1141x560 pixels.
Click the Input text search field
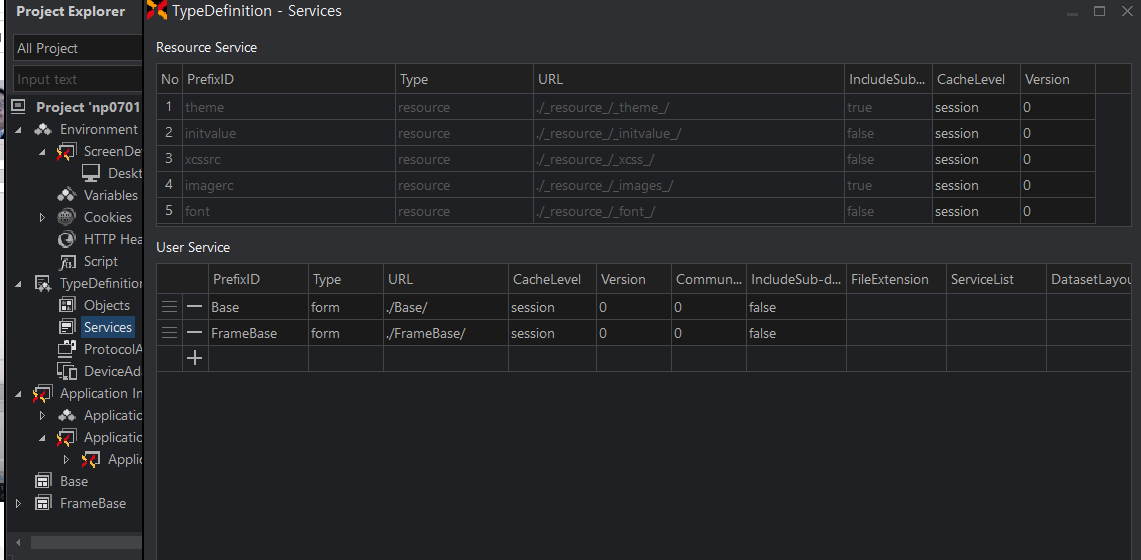78,79
